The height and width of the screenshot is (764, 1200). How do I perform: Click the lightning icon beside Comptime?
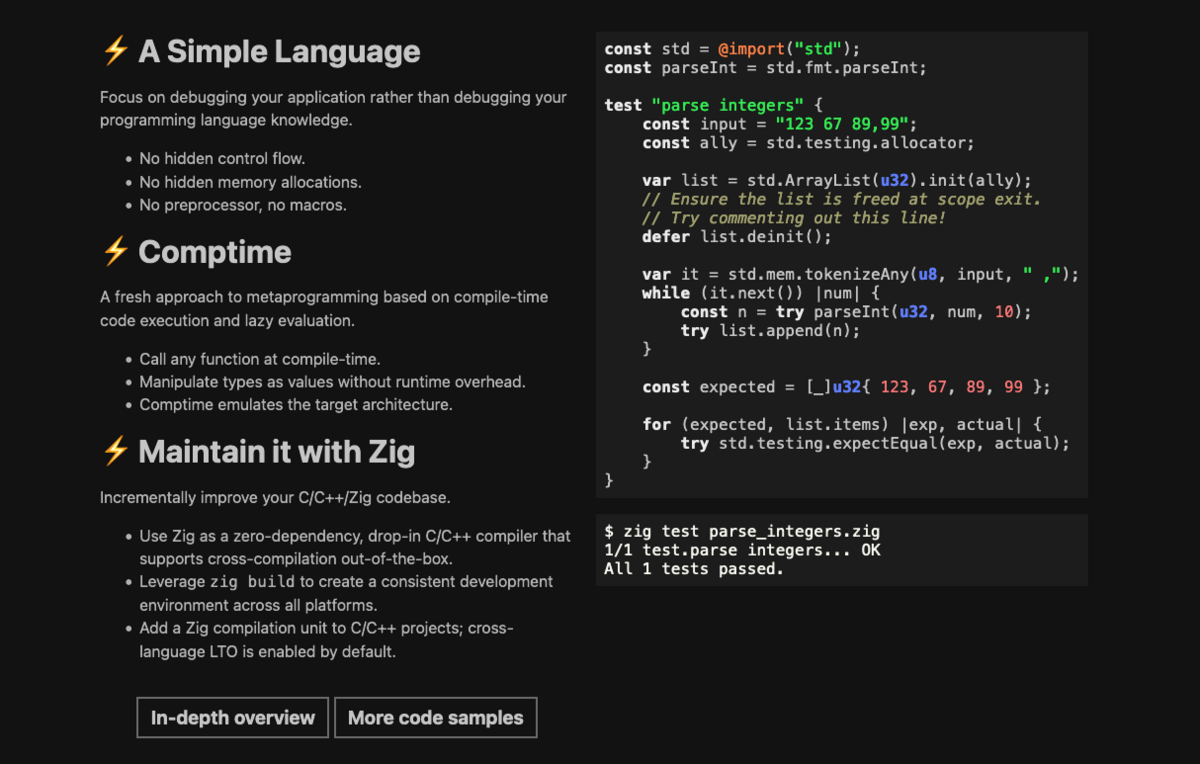pyautogui.click(x=115, y=251)
